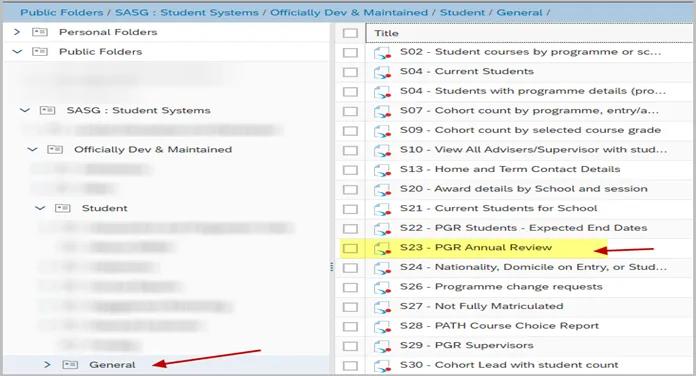Go to Student in the breadcrumb path
Viewport: 696px width, 376px height.
[462, 12]
